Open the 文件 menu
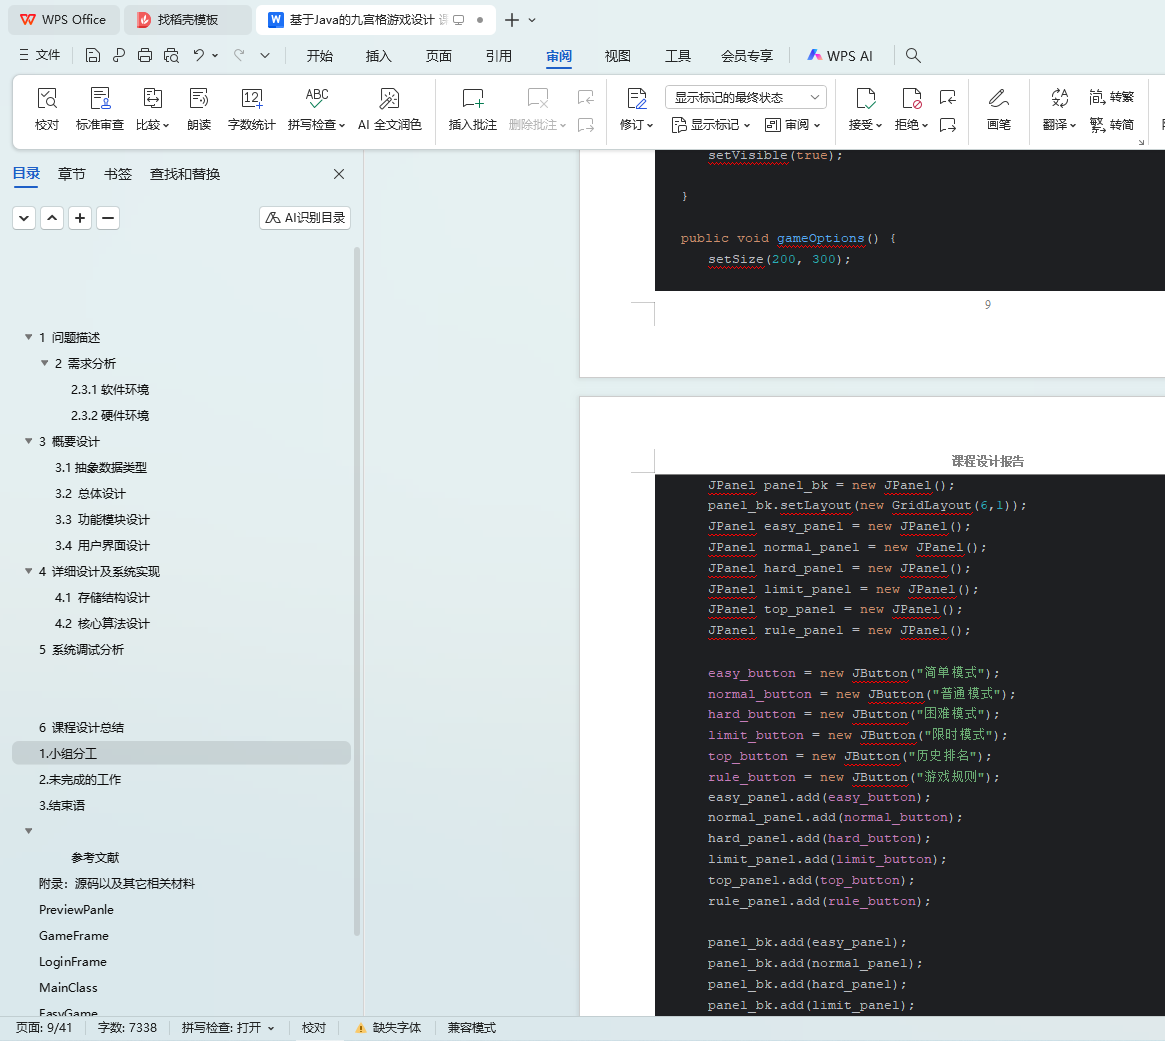Screen dimensions: 1165x1041 pyautogui.click(x=40, y=55)
